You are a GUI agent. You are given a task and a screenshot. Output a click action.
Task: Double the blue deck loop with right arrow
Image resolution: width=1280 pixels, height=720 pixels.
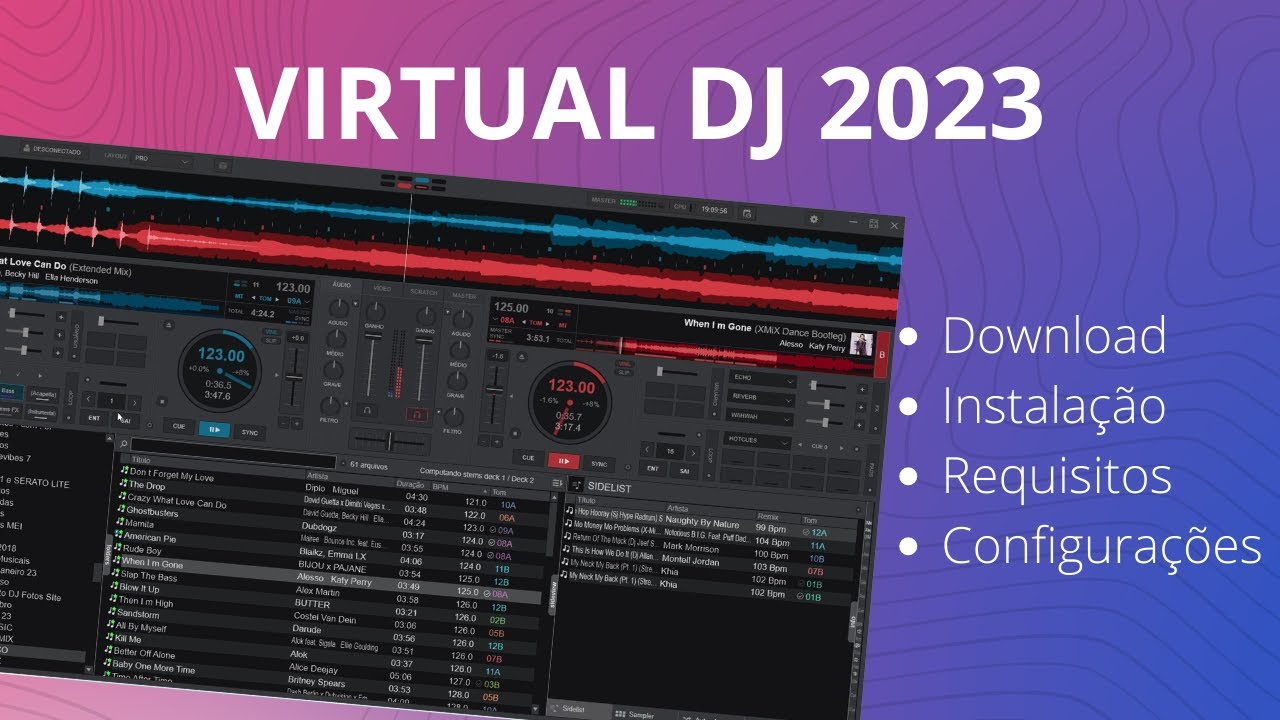point(134,402)
